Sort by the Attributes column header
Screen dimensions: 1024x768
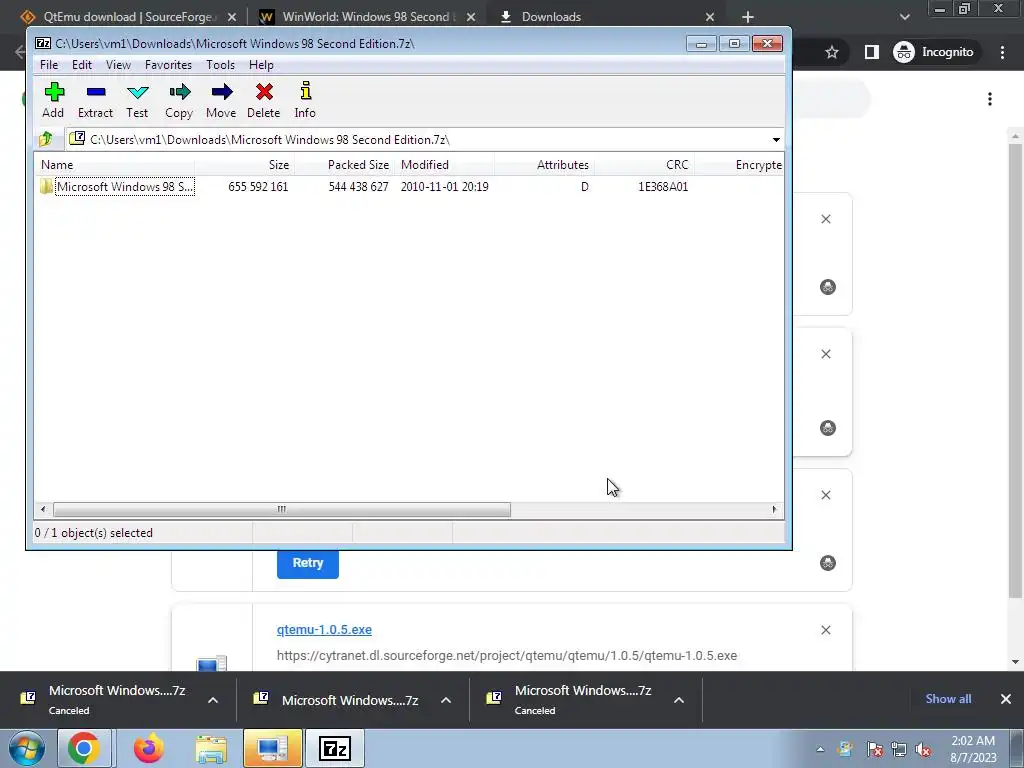point(545,165)
